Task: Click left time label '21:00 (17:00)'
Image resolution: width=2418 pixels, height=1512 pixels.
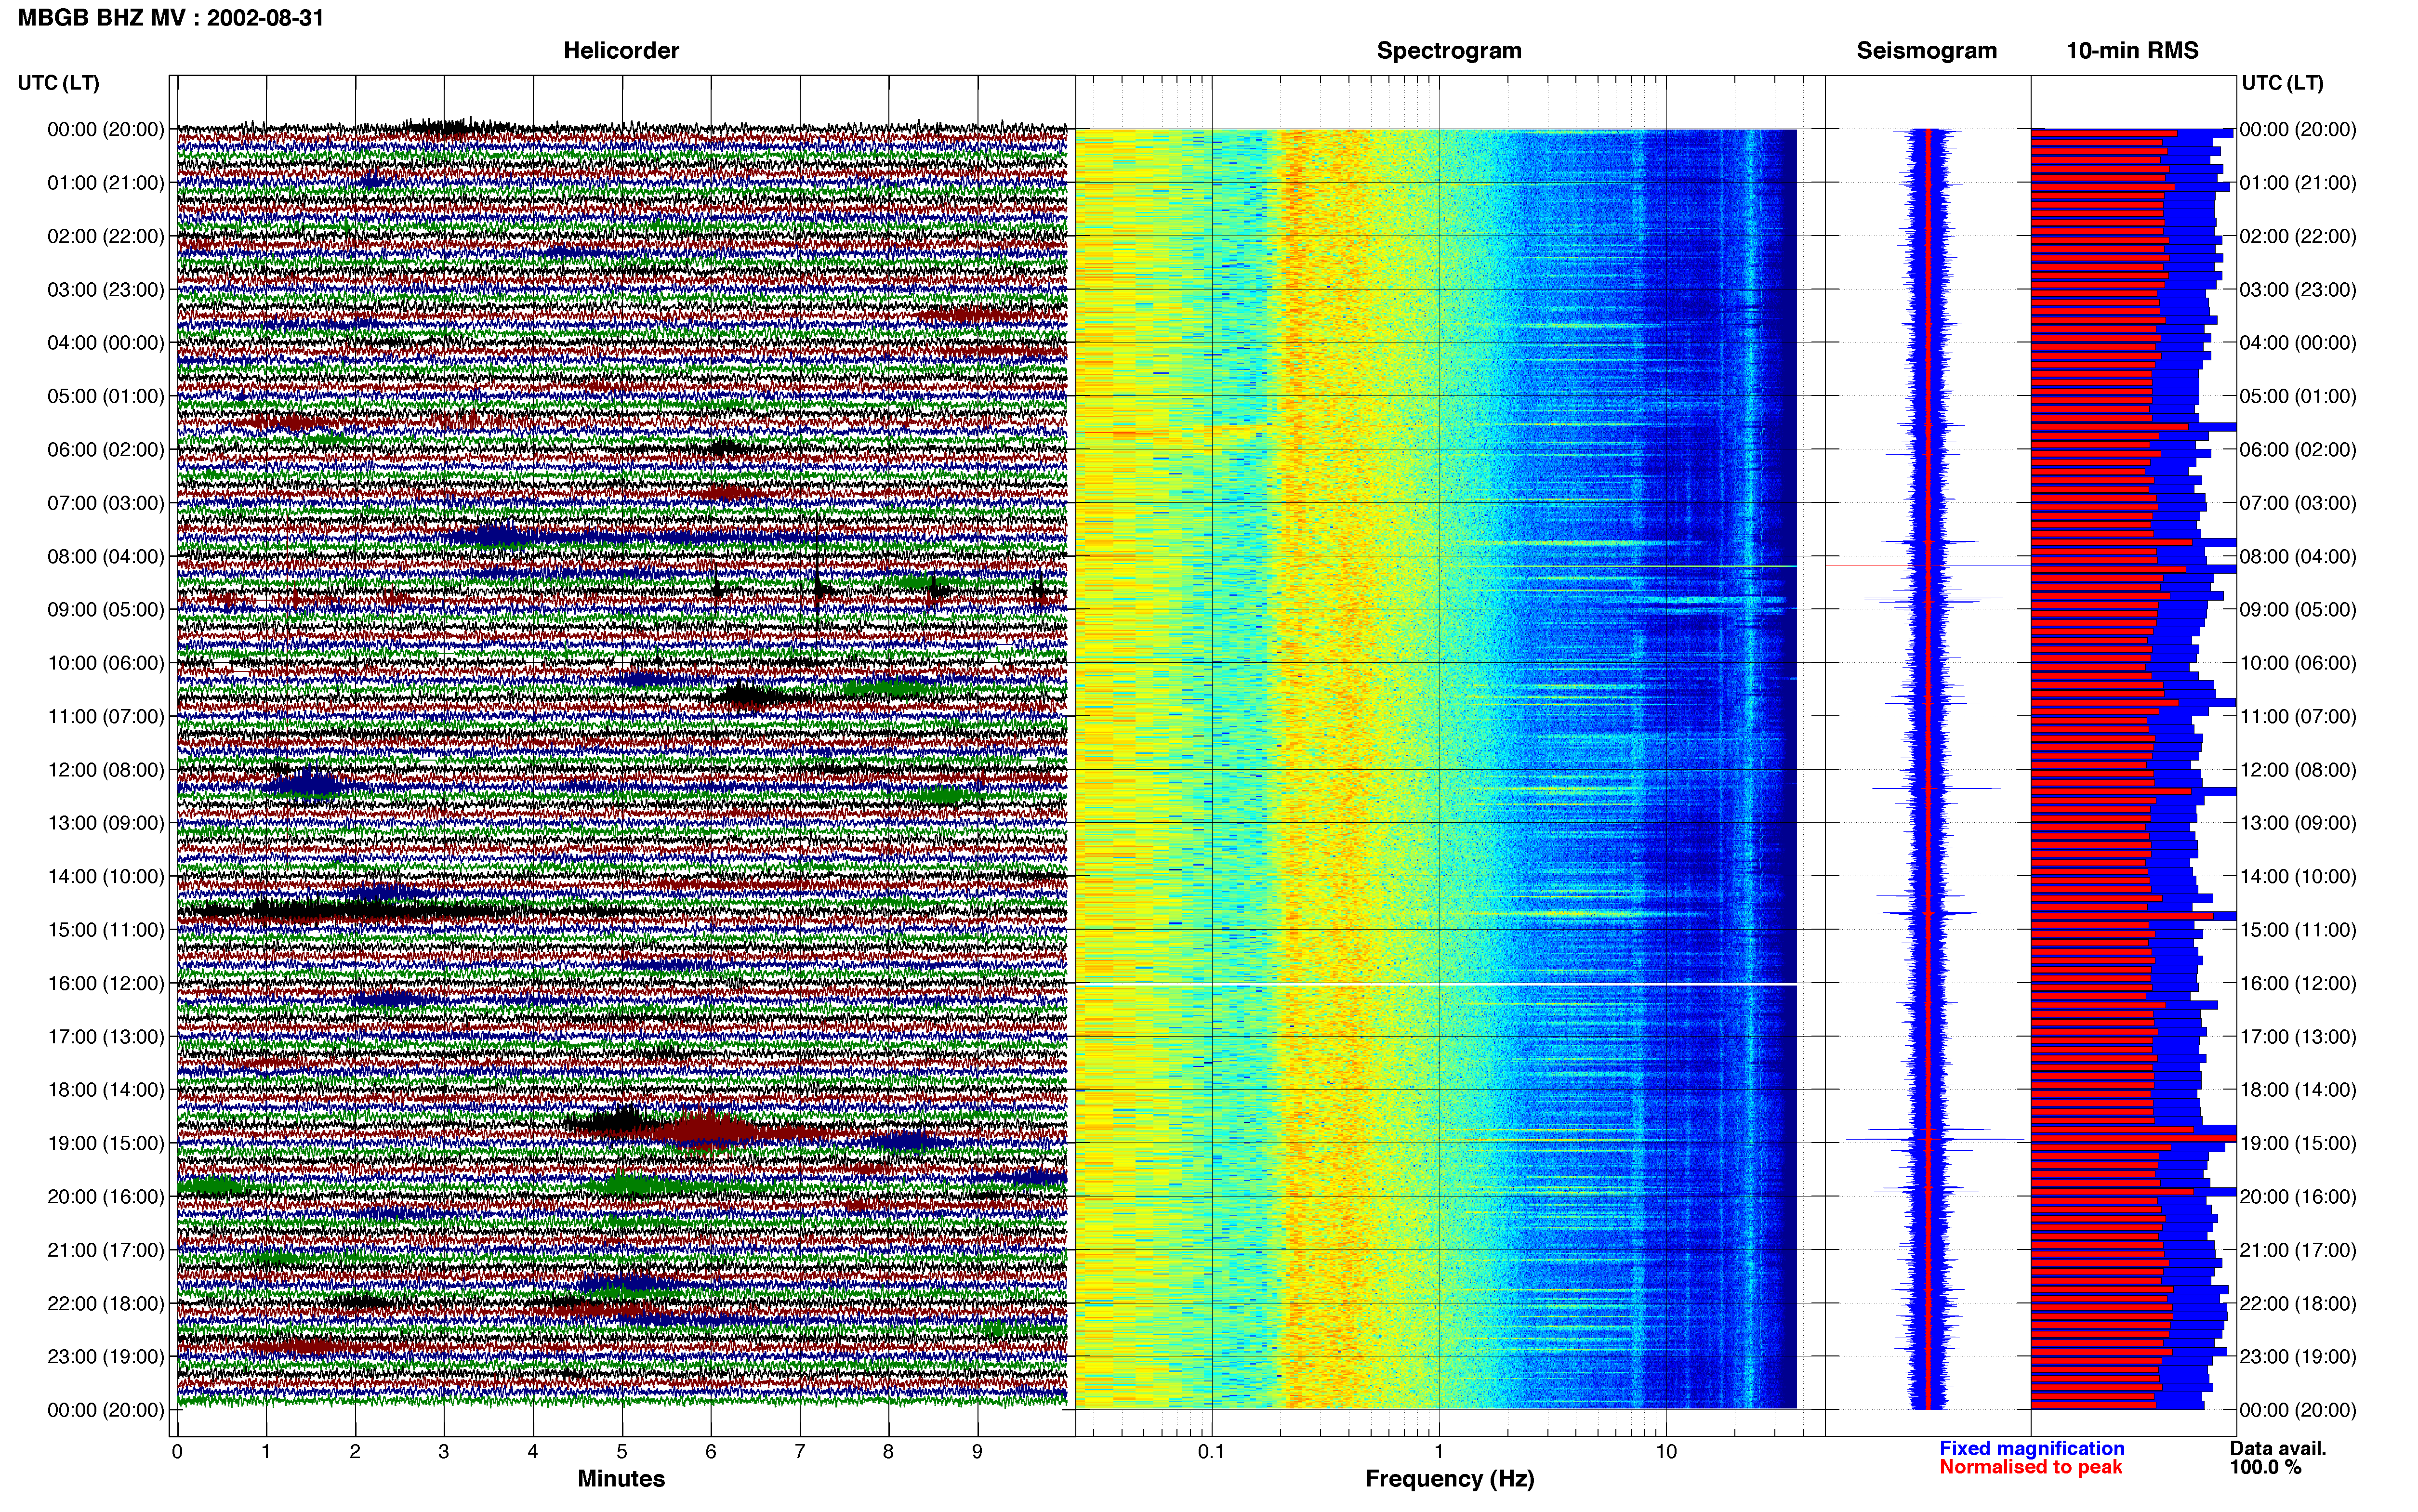Action: [106, 1250]
